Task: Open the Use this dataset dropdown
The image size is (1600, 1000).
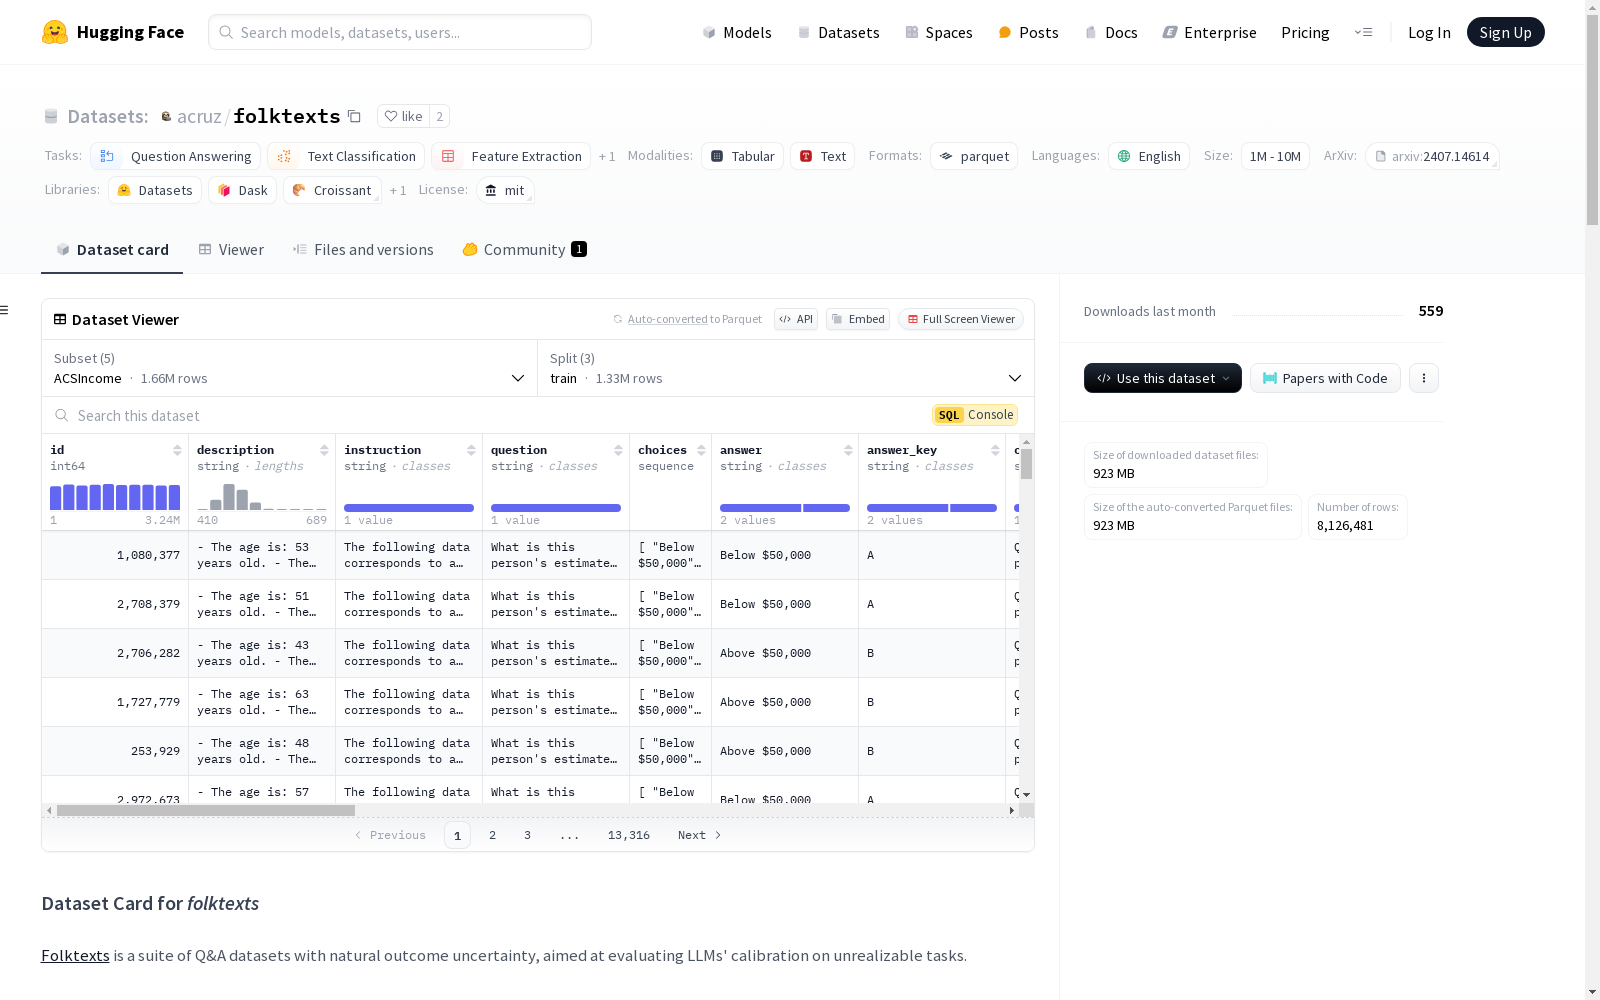Action: pyautogui.click(x=1163, y=378)
